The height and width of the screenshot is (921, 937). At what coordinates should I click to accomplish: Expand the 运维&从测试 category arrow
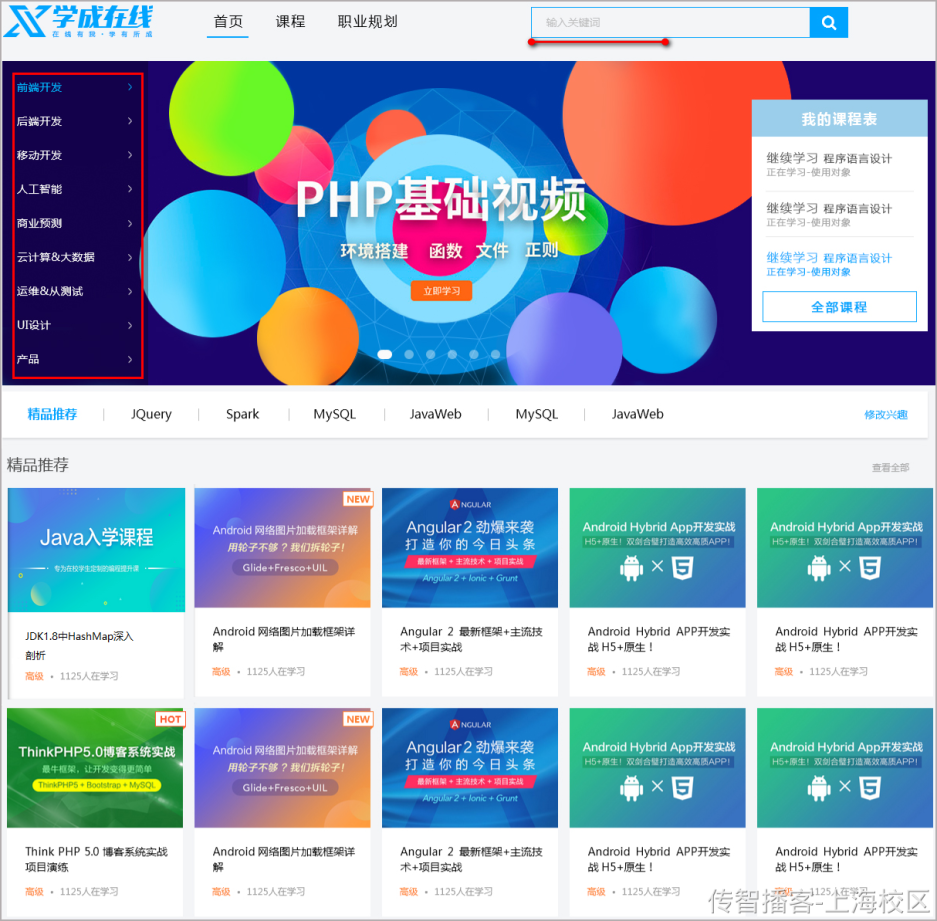(x=130, y=292)
